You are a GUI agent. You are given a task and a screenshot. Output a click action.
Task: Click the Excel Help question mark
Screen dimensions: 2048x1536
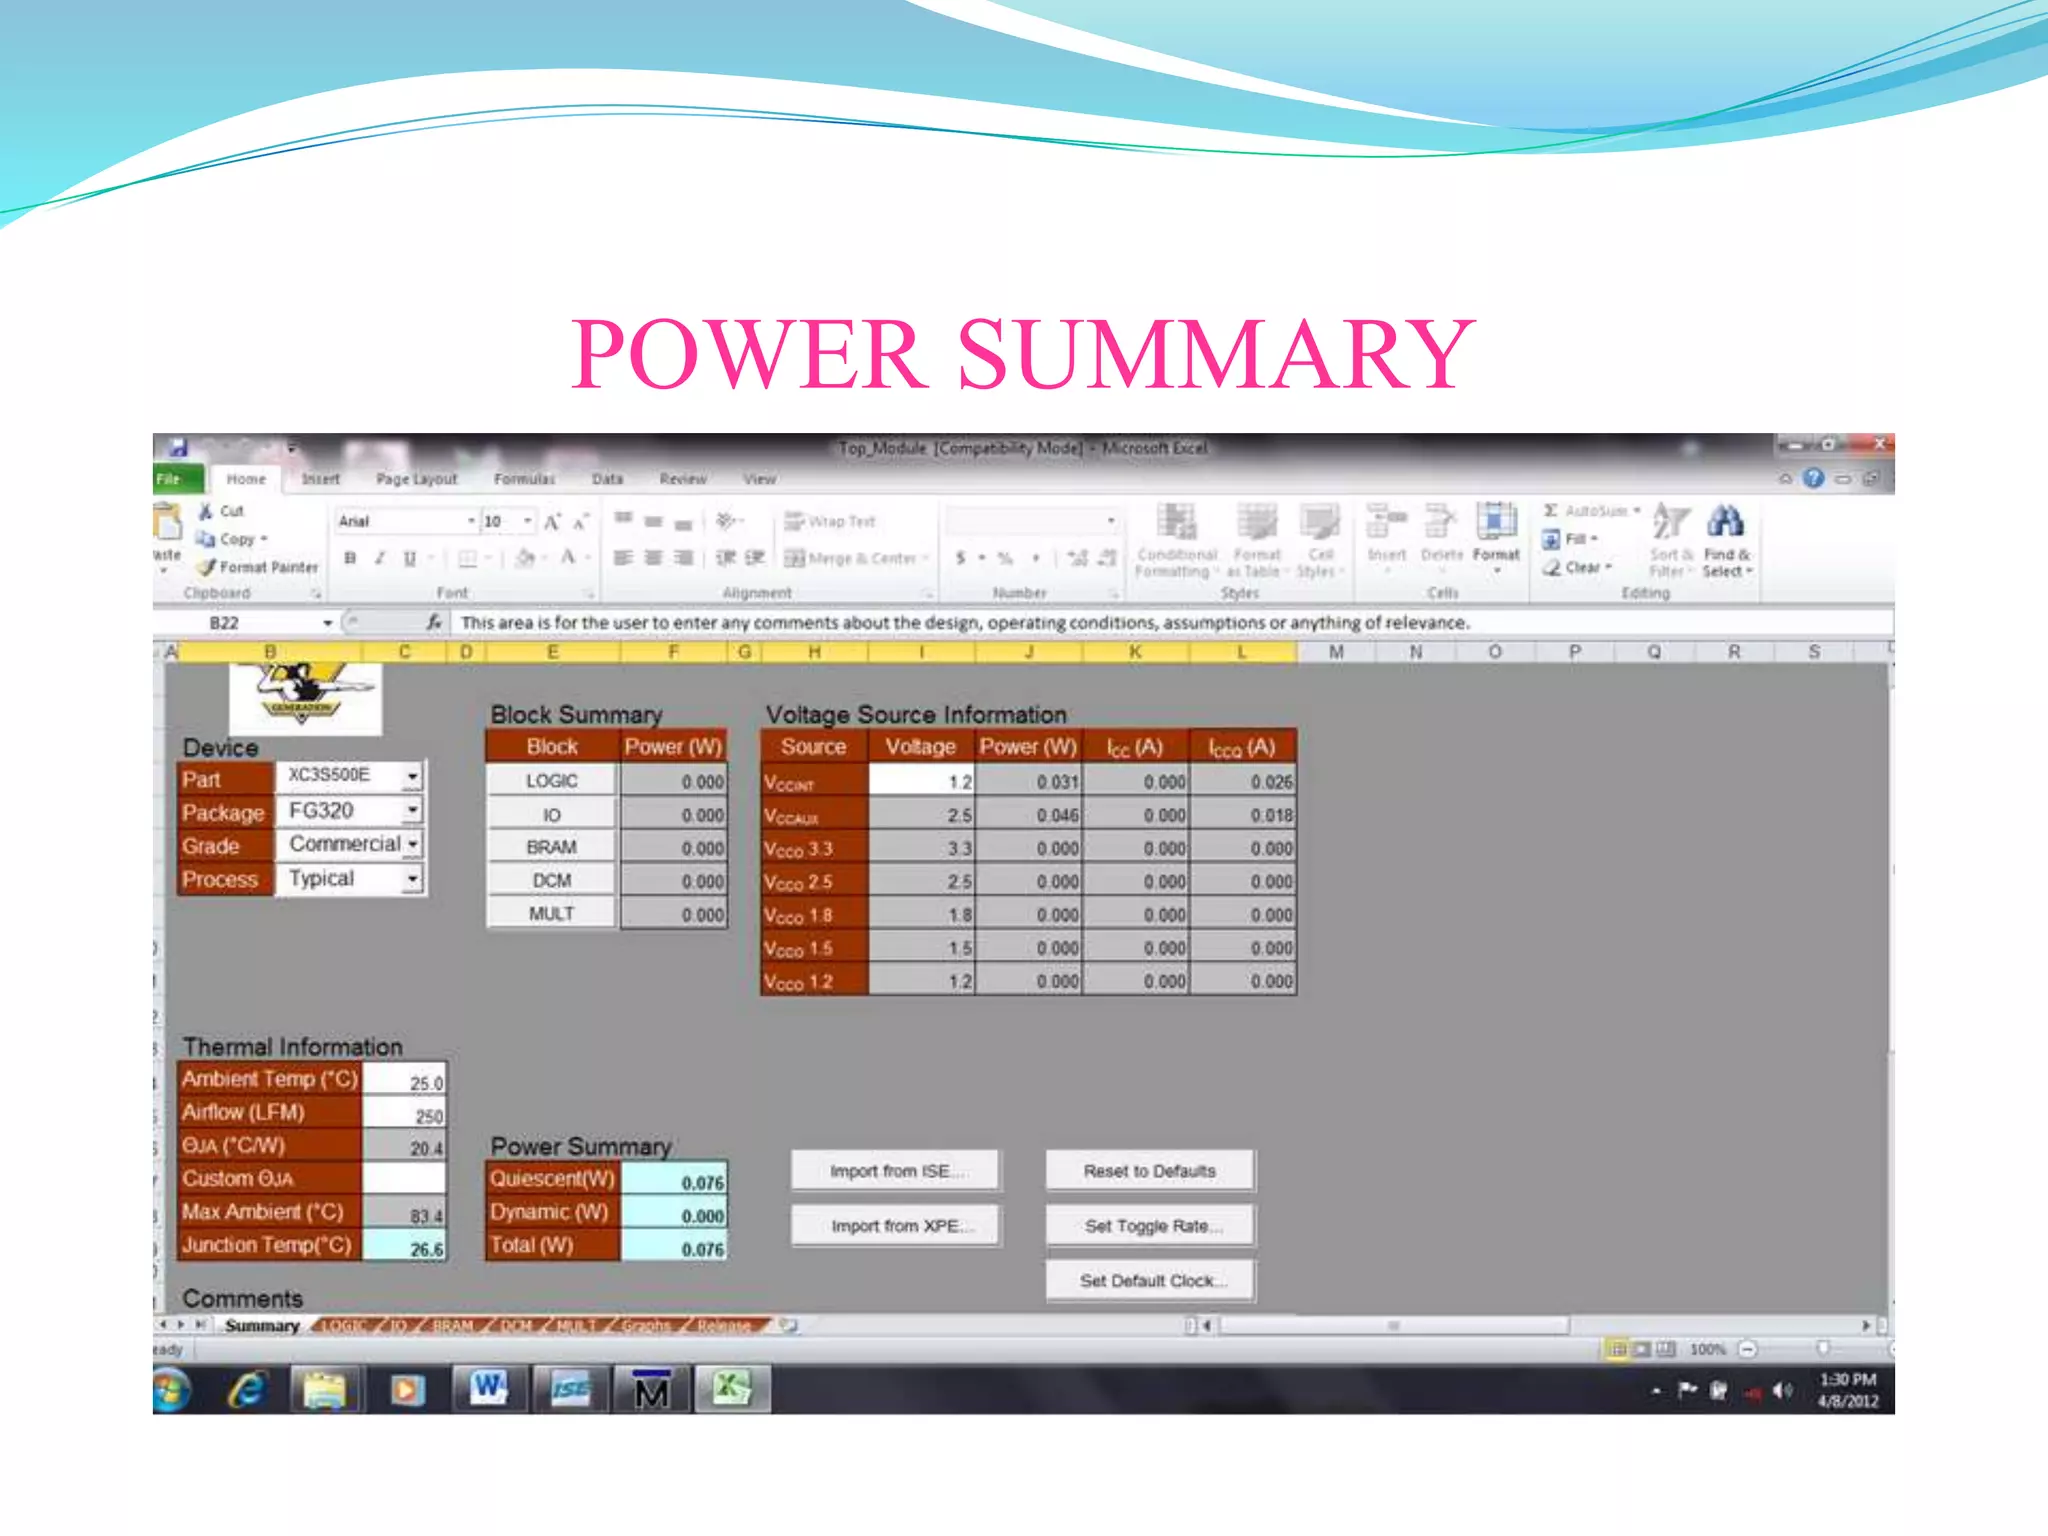pos(1813,479)
